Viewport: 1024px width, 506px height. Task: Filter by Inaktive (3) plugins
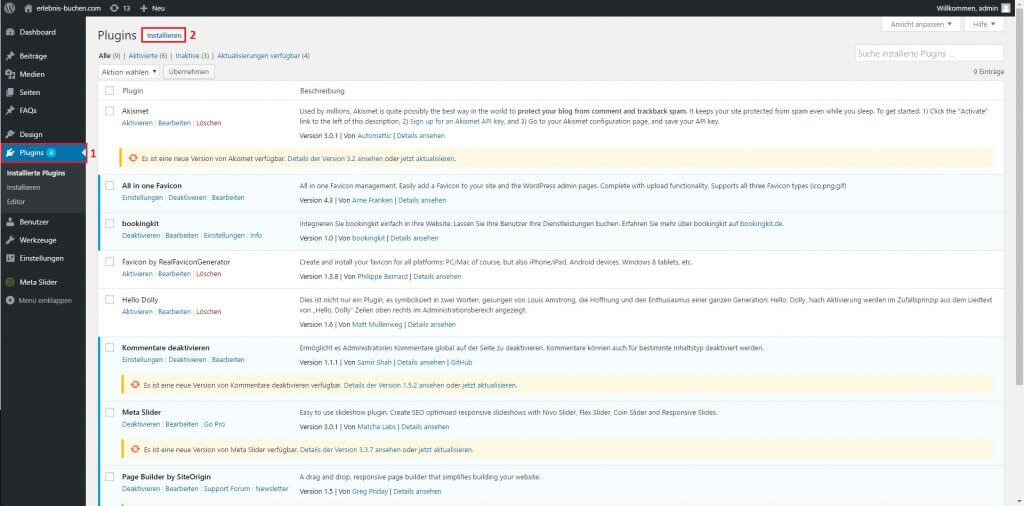[192, 55]
